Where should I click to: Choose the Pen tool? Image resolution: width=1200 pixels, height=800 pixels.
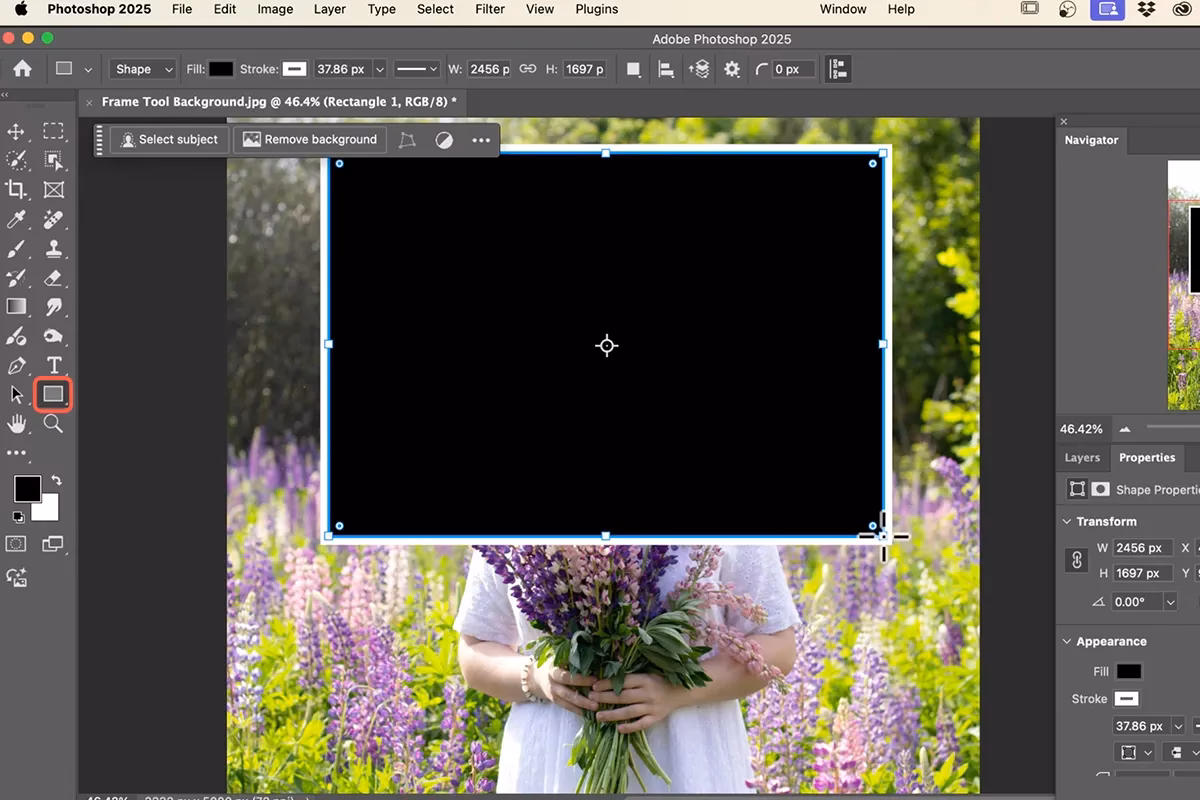(16, 365)
